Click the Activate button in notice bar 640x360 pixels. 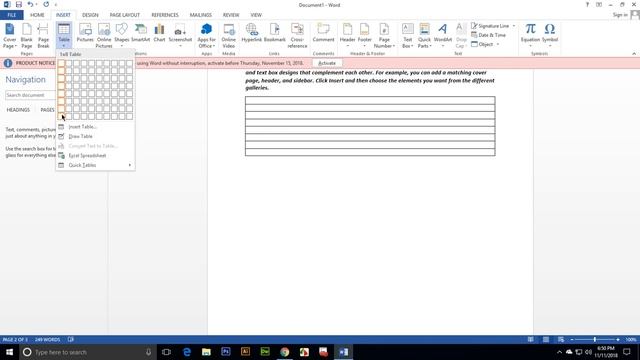(327, 63)
